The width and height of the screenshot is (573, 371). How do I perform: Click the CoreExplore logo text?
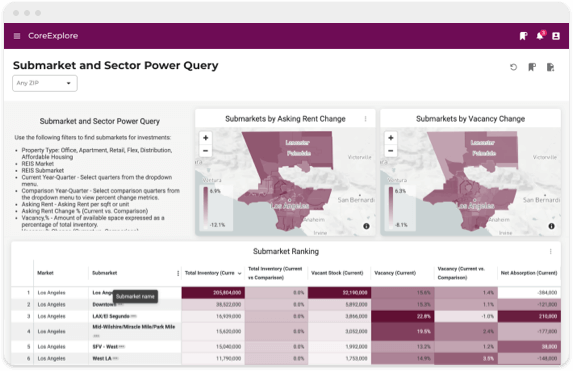tap(53, 36)
